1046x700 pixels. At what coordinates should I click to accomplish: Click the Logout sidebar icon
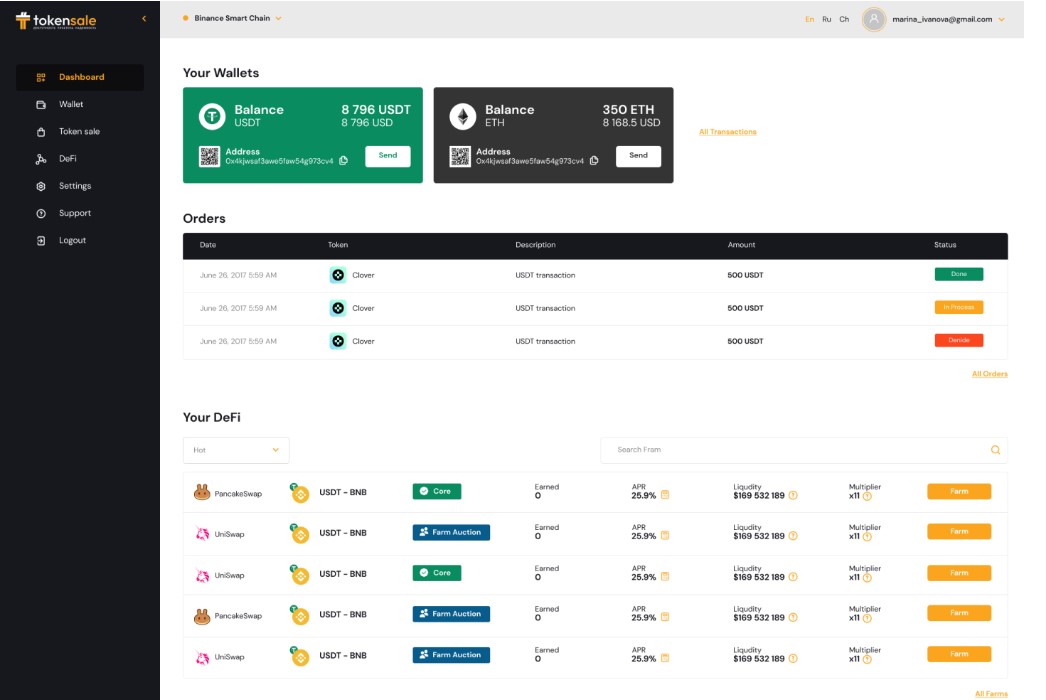[41, 240]
